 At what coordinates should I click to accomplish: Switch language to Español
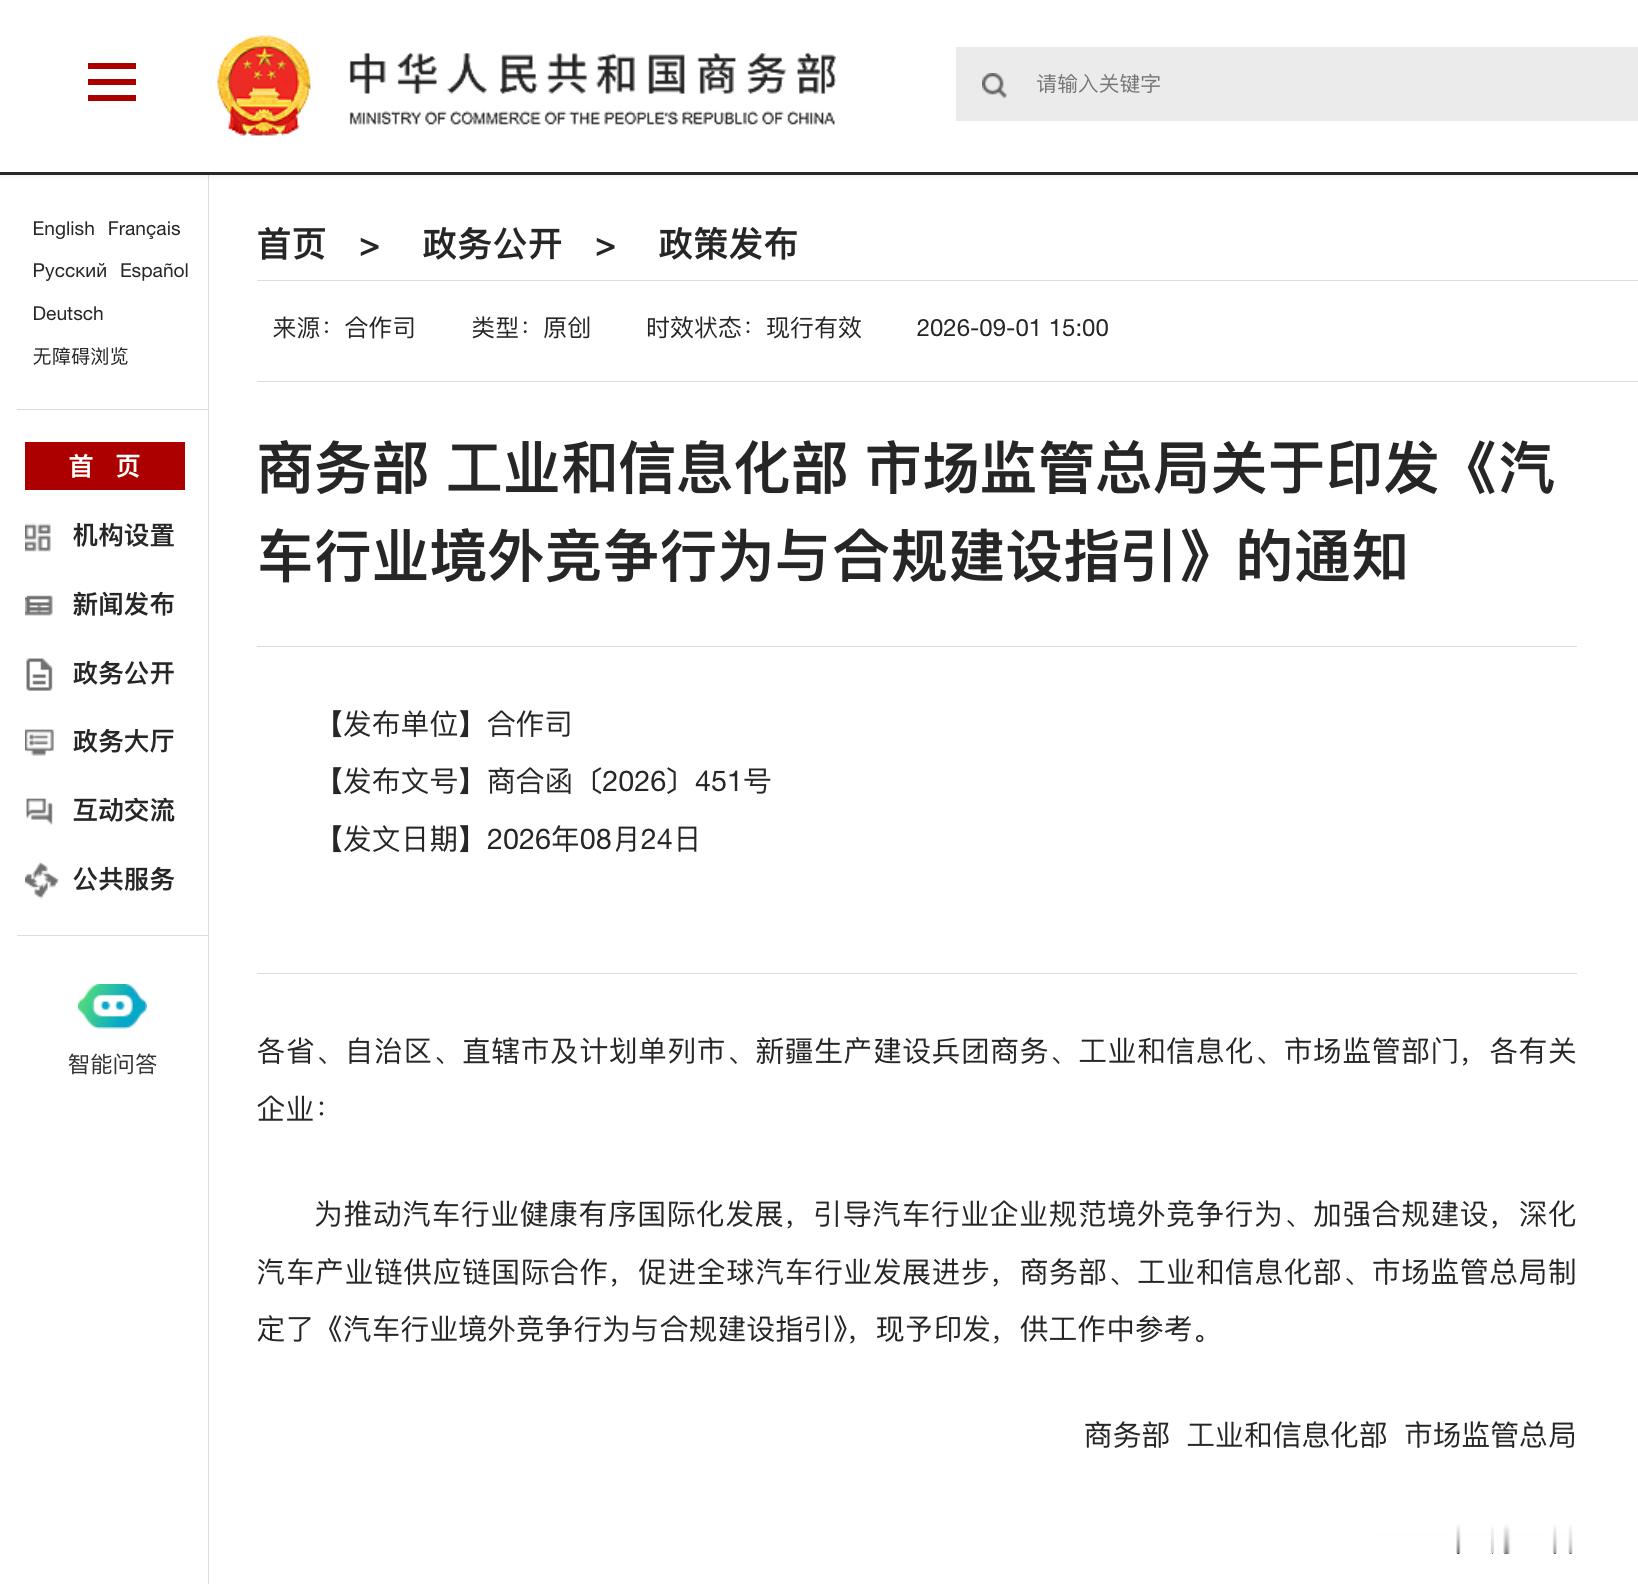(x=154, y=270)
